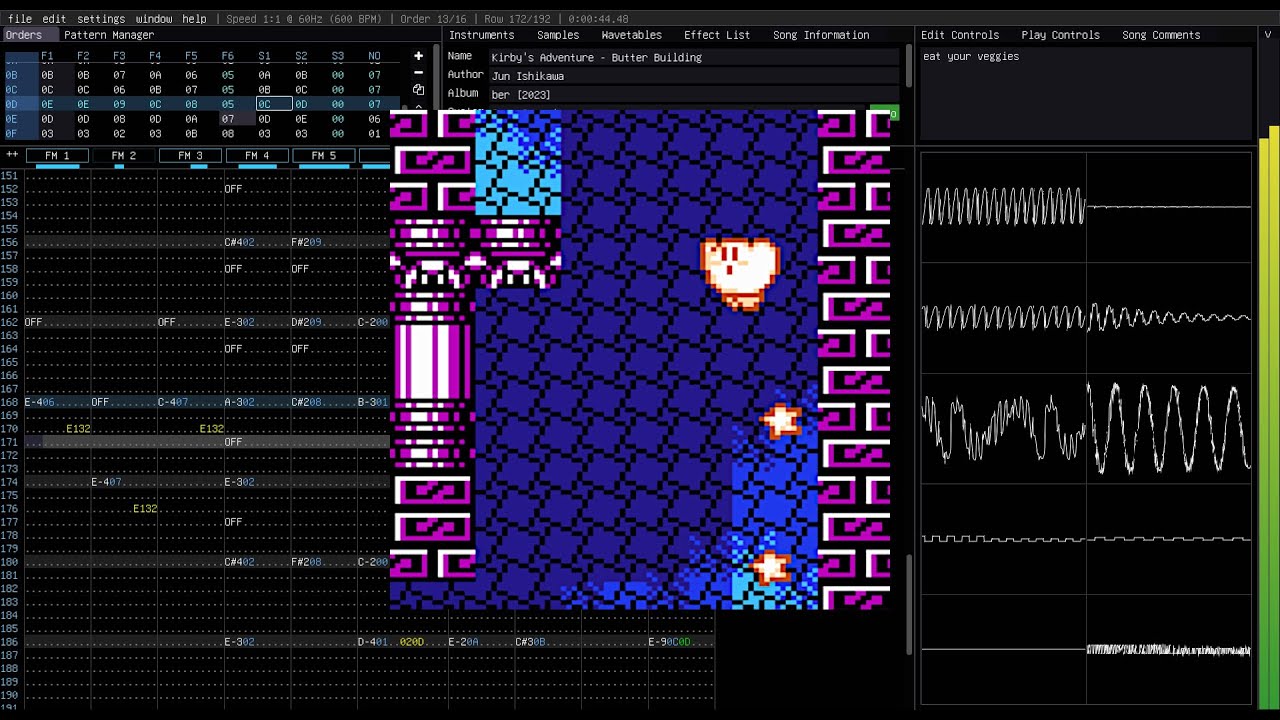Select note D-401 on row 186
The image size is (1280, 720).
point(372,642)
